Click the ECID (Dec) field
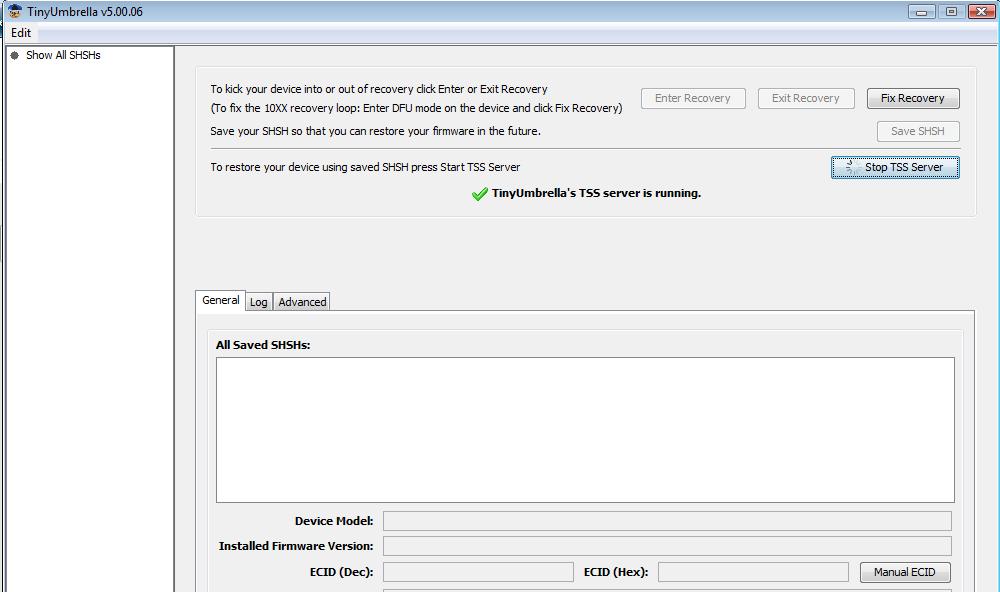This screenshot has width=1000, height=592. [x=478, y=572]
